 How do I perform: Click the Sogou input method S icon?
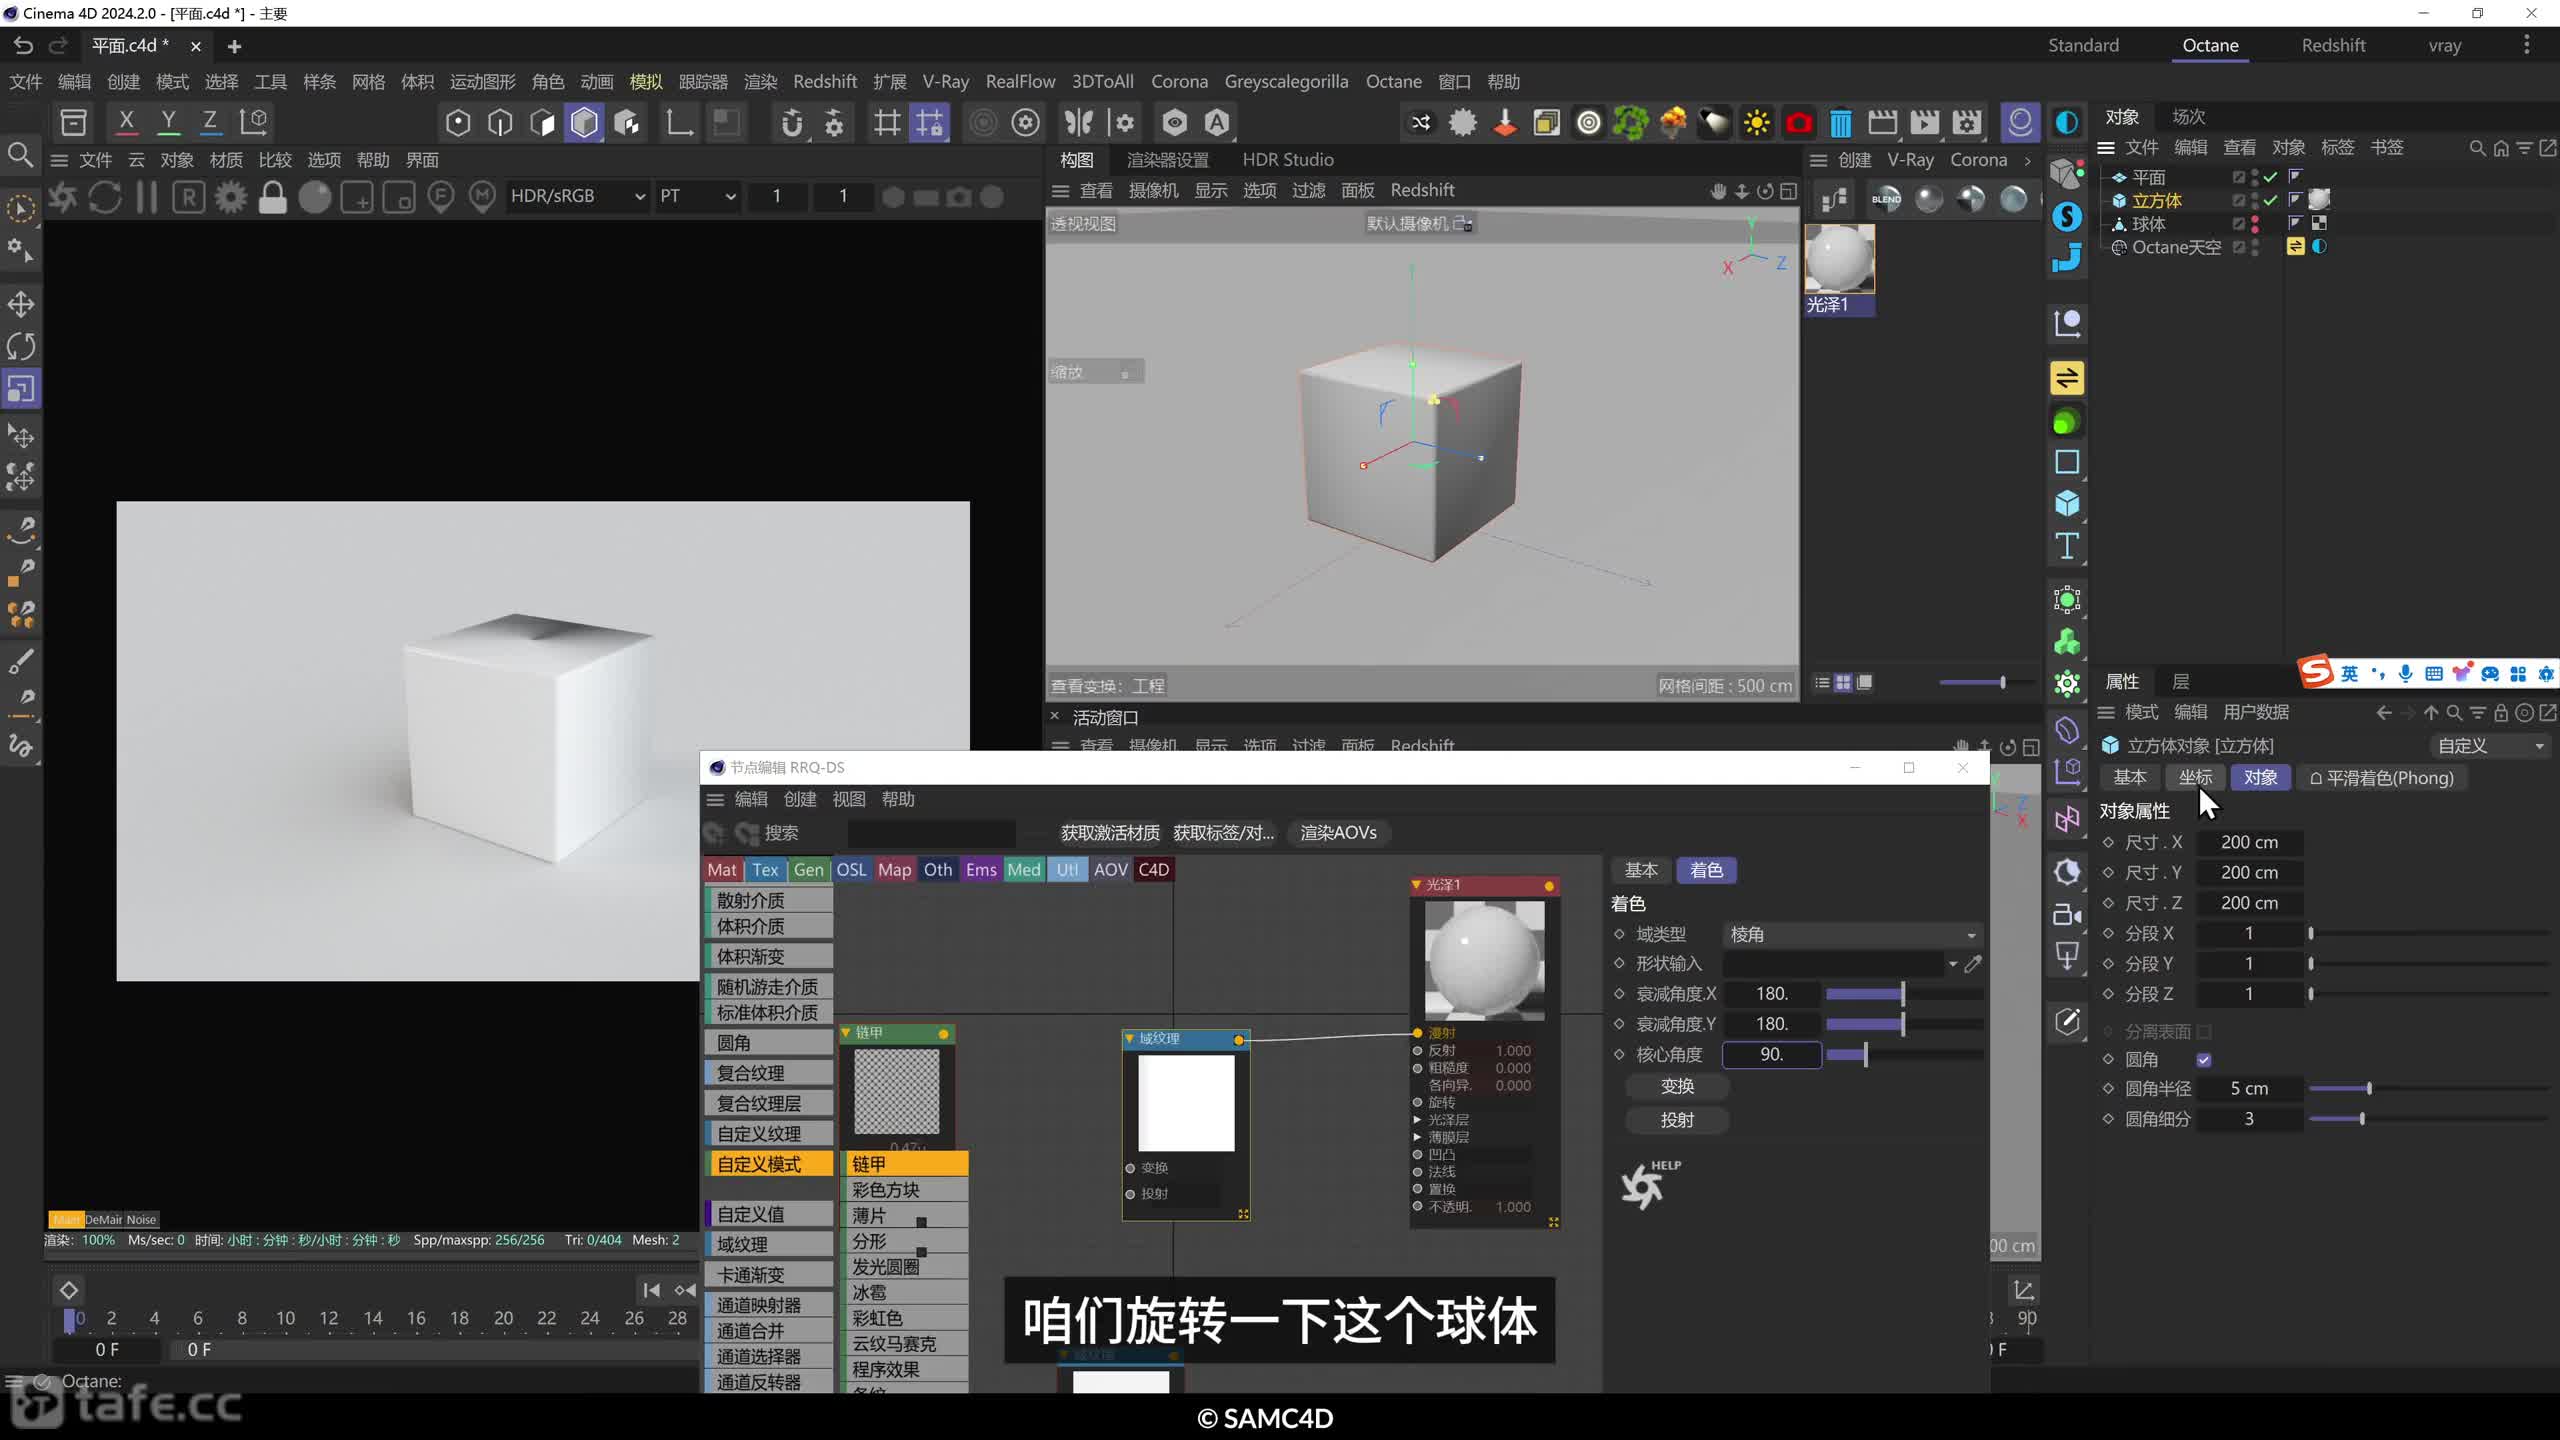click(x=2316, y=672)
